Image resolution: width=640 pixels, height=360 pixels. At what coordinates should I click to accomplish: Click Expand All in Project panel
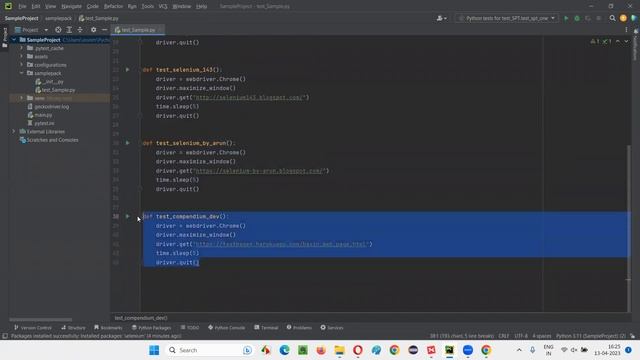(x=69, y=30)
